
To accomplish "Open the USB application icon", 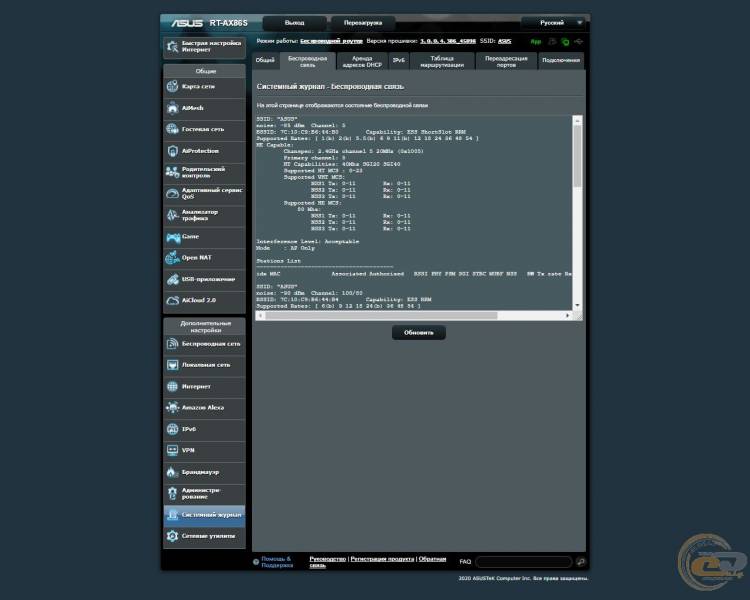I will pyautogui.click(x=172, y=279).
